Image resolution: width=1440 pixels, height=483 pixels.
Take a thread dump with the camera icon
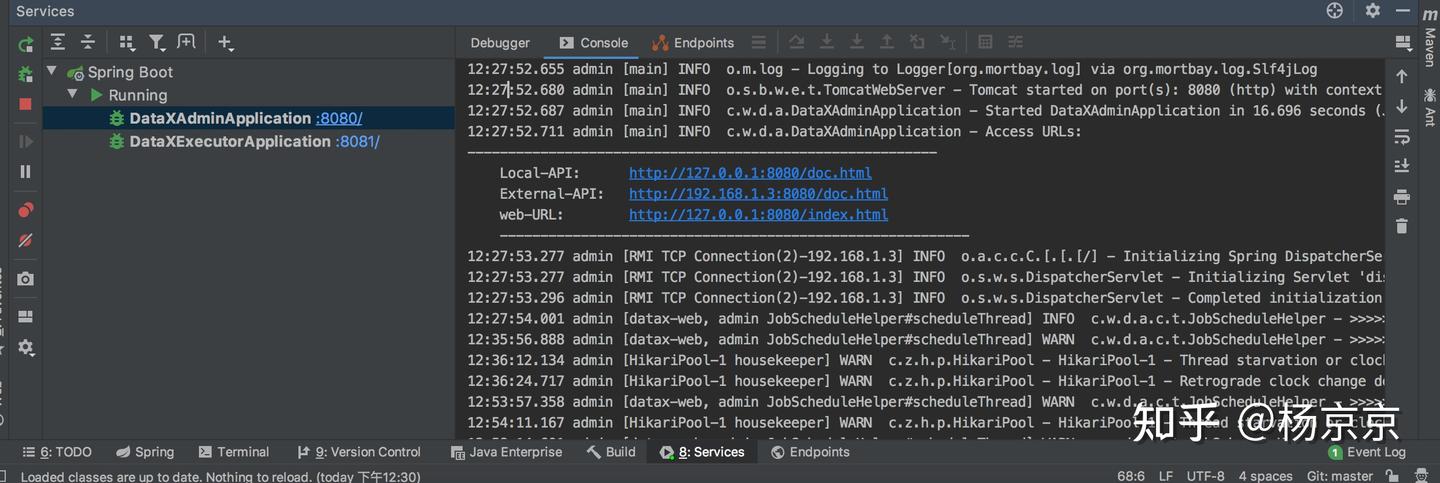(26, 279)
